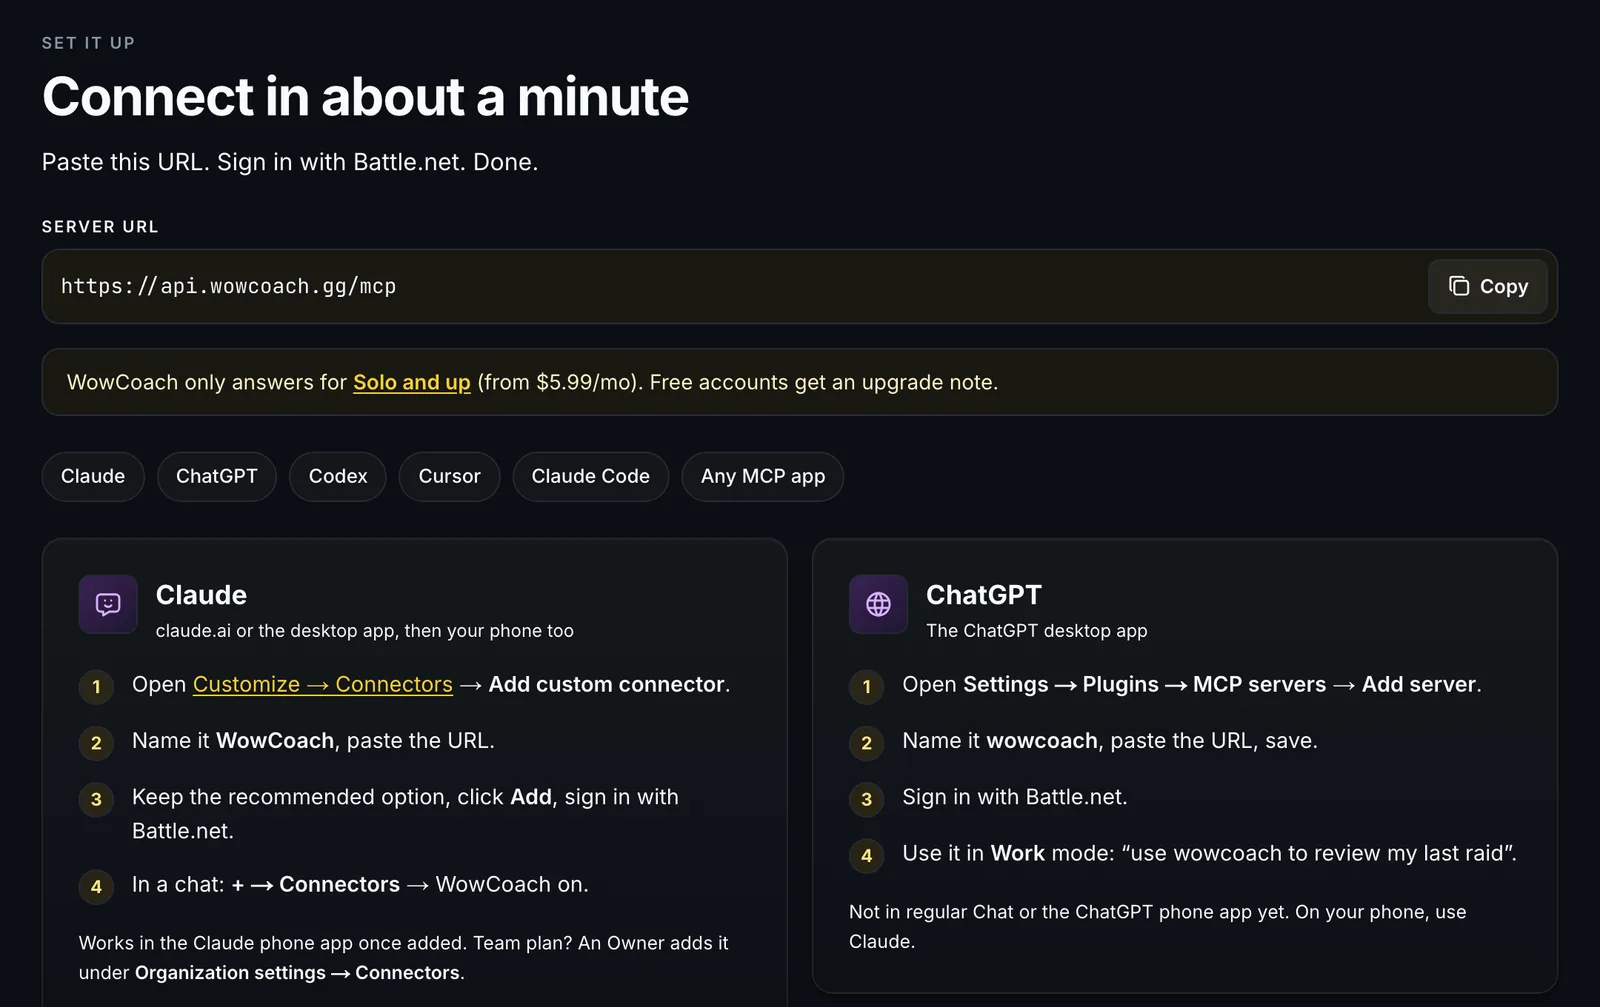Click the server URL field text
The image size is (1600, 1007).
click(228, 286)
